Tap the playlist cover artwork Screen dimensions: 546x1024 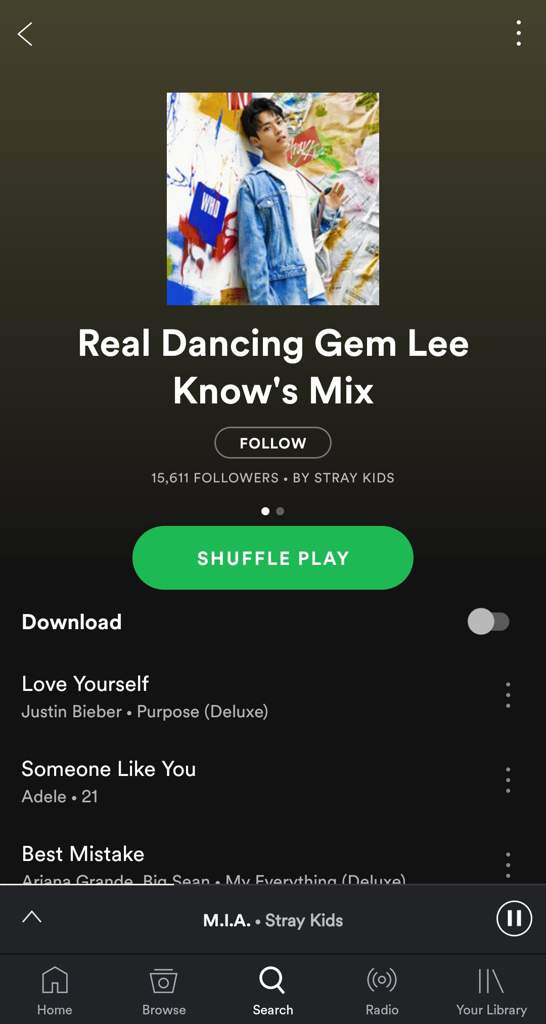coord(273,199)
